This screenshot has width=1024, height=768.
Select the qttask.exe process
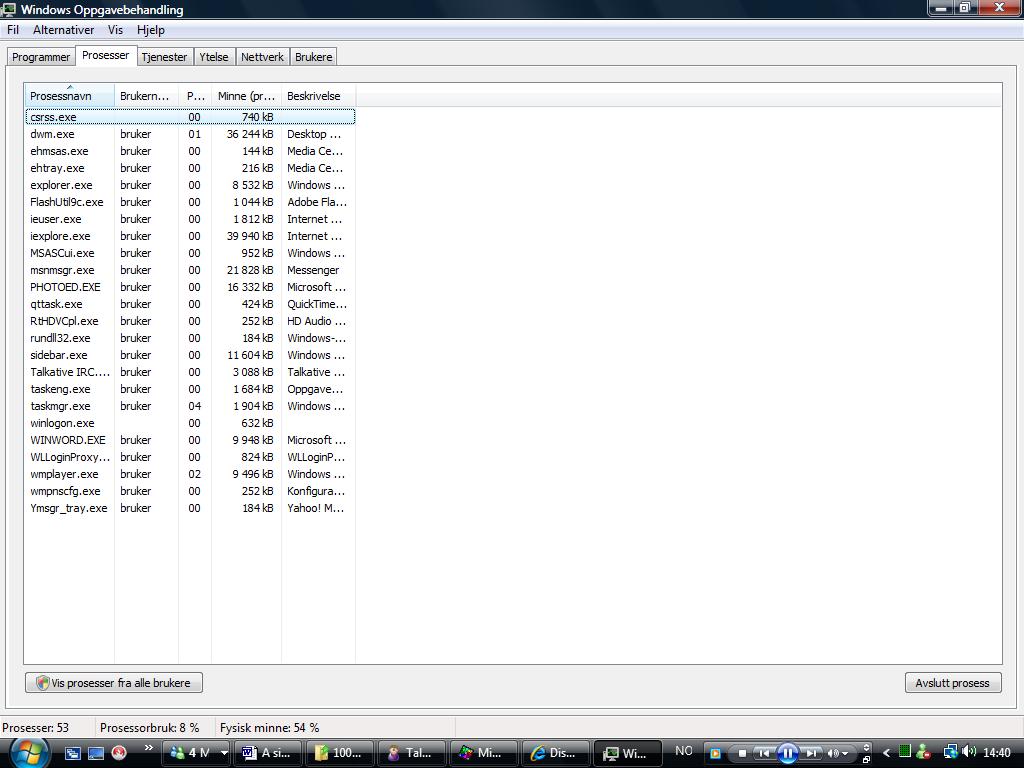[190, 304]
